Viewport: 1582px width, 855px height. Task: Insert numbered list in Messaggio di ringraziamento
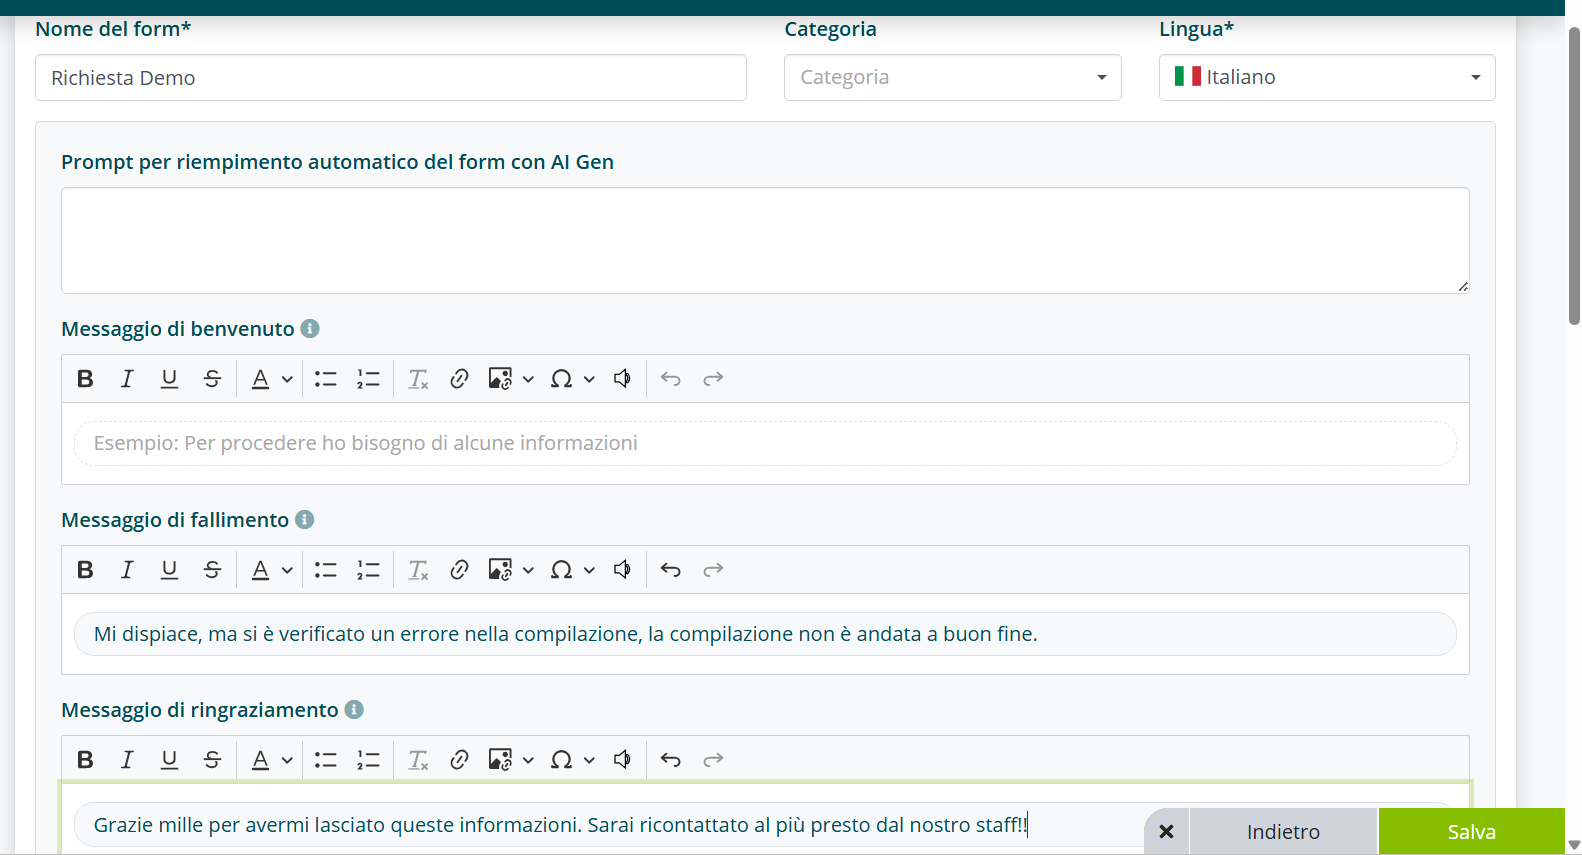[369, 760]
